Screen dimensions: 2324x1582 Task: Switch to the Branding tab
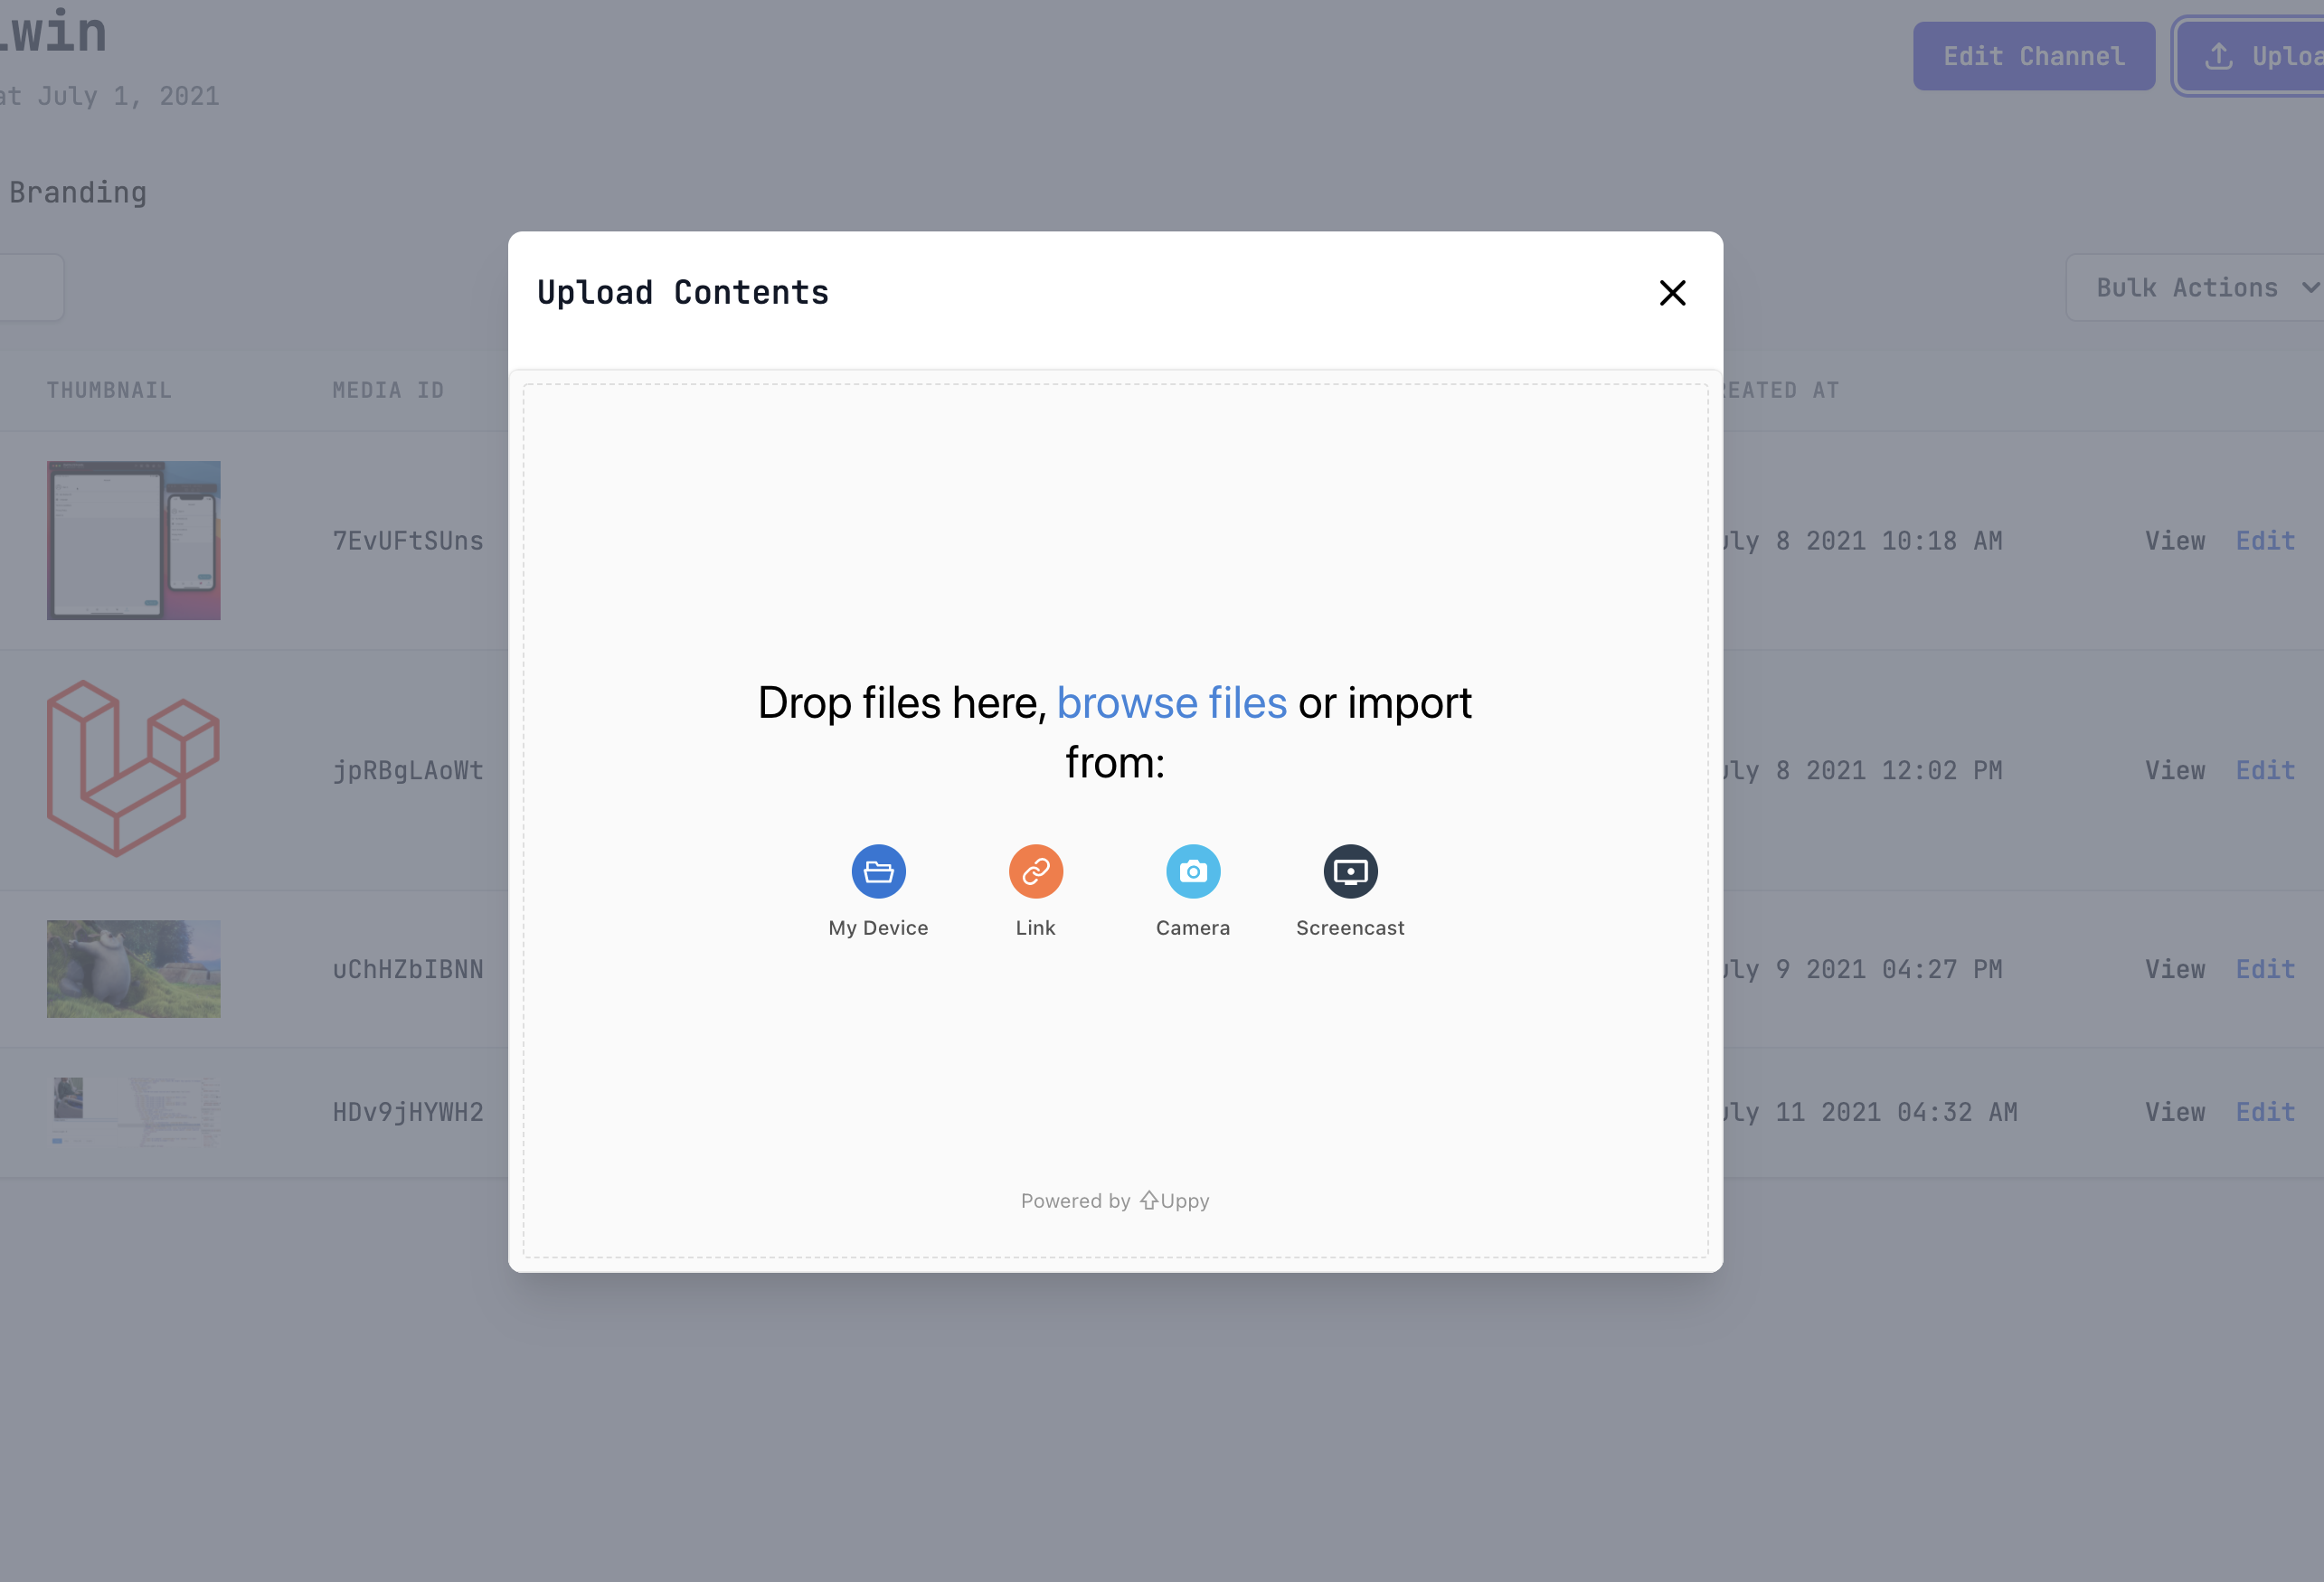point(77,192)
